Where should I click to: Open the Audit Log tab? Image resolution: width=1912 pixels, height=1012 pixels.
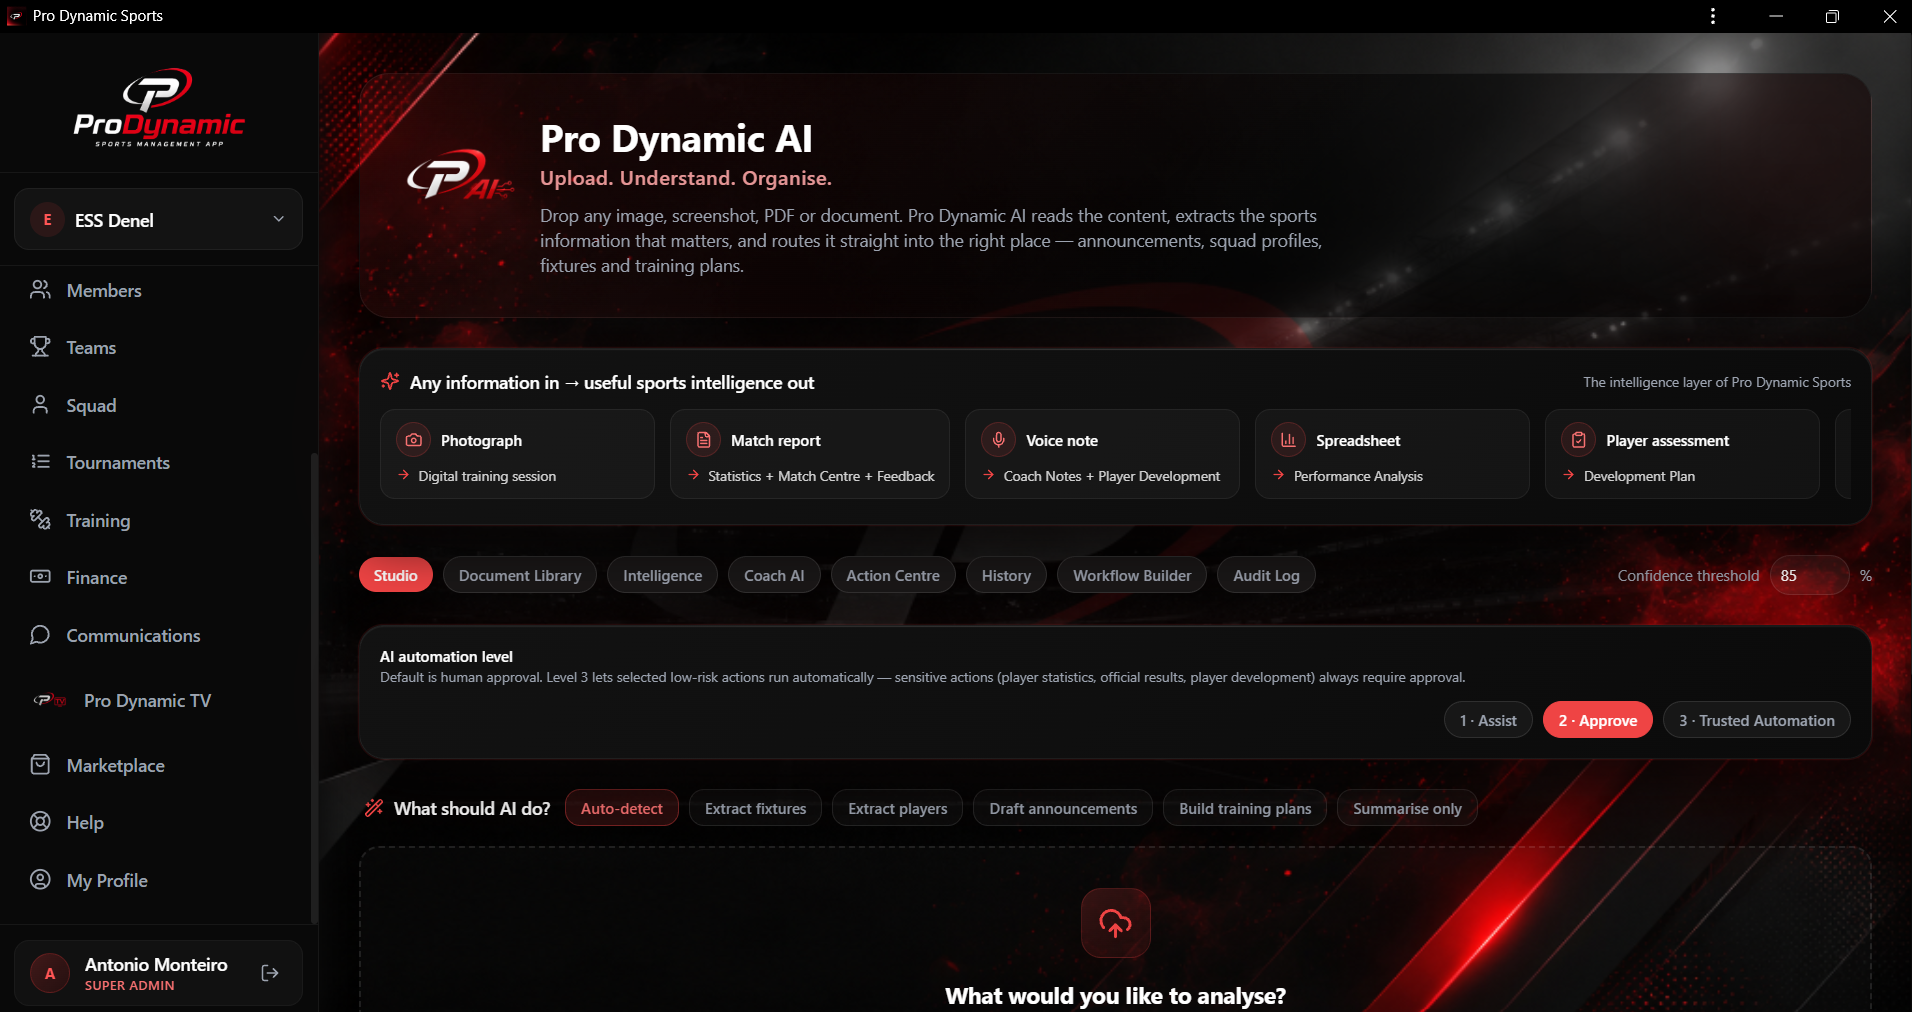(1266, 575)
